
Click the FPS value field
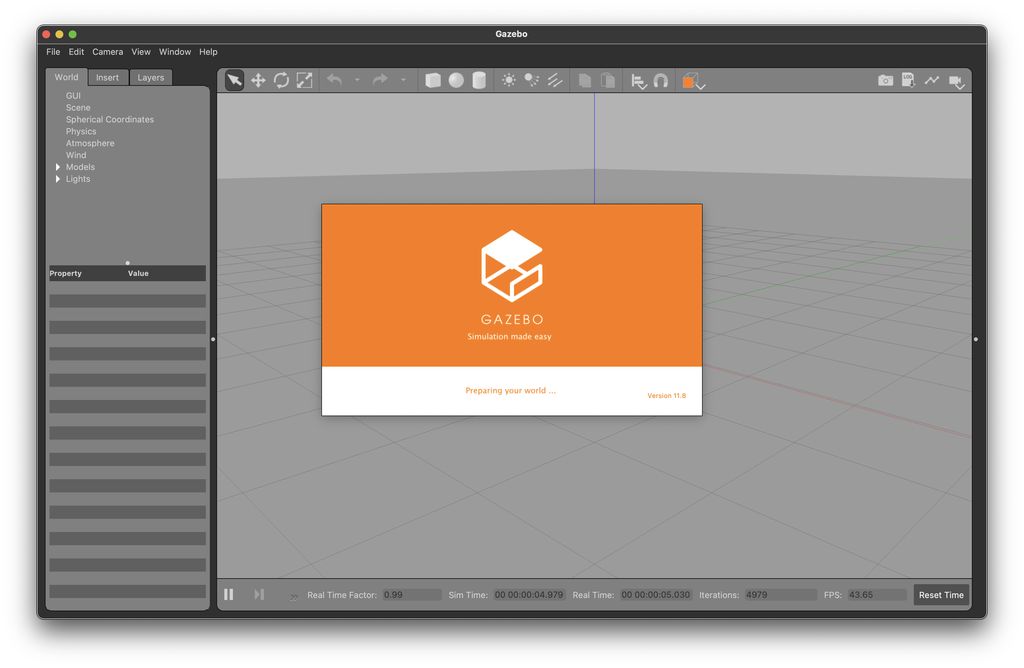point(876,595)
